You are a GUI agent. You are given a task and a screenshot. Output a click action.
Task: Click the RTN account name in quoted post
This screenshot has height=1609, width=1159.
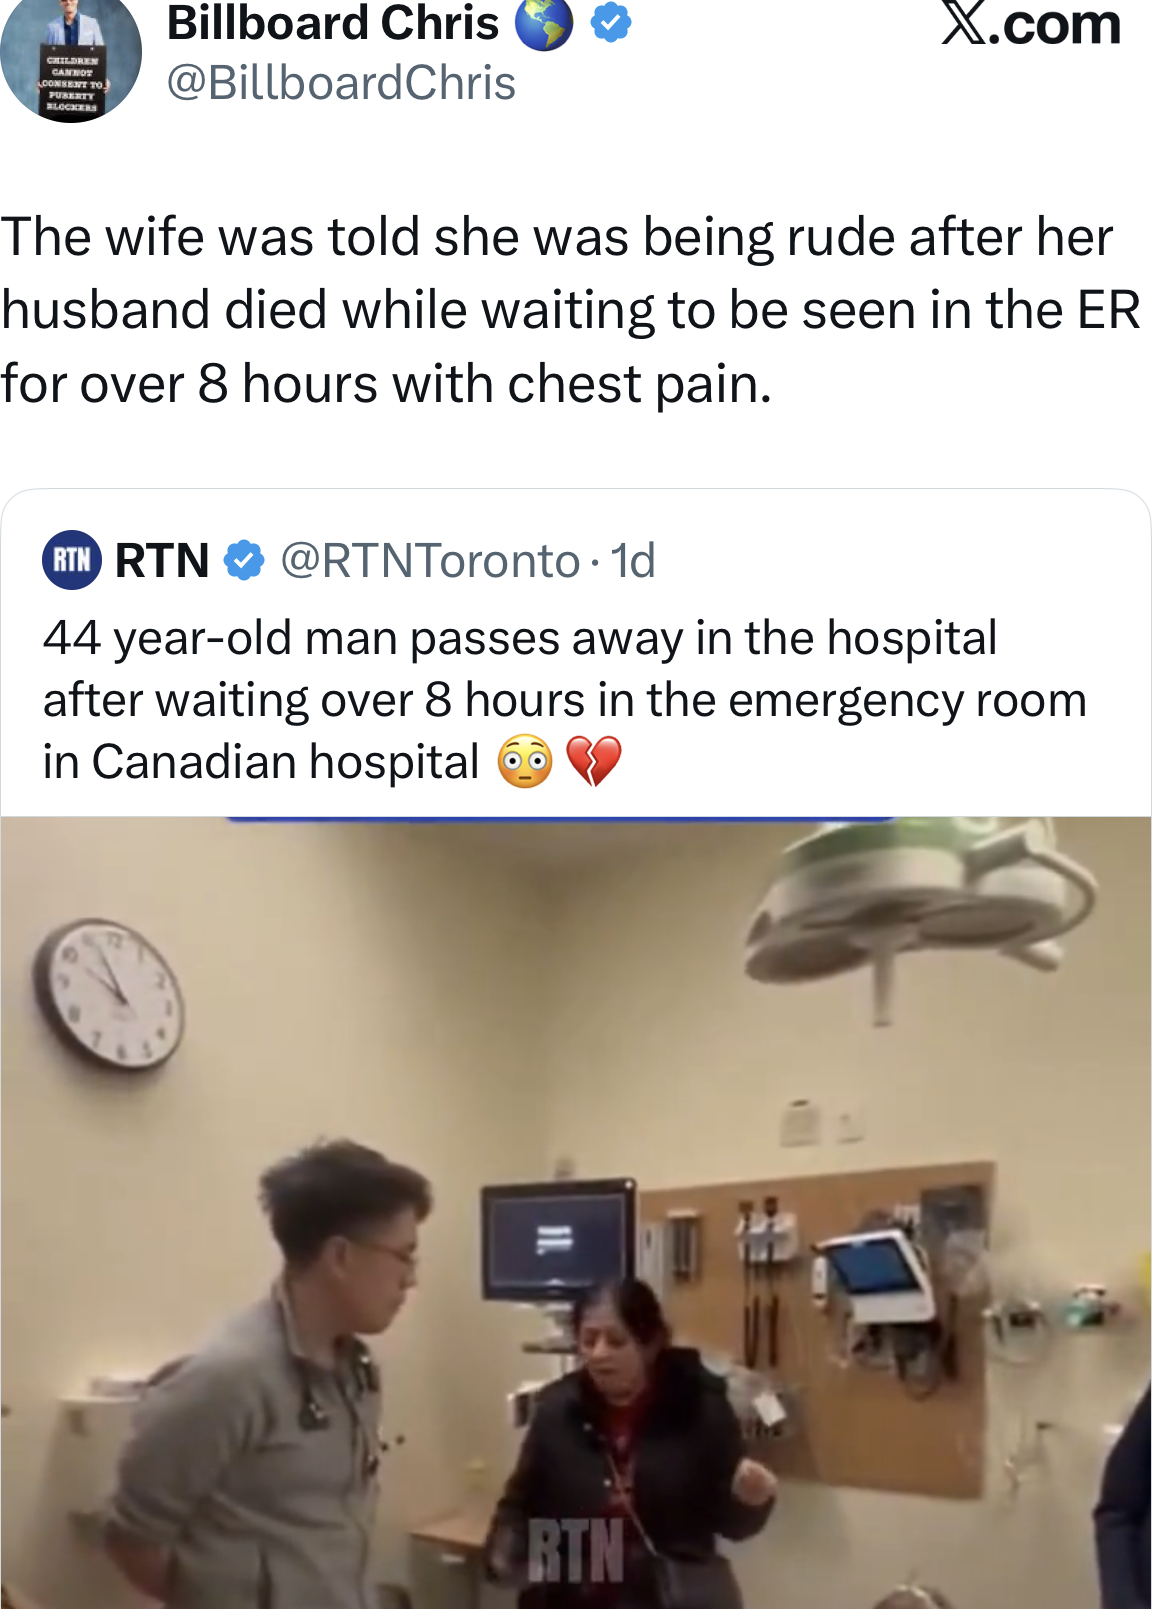(x=162, y=560)
